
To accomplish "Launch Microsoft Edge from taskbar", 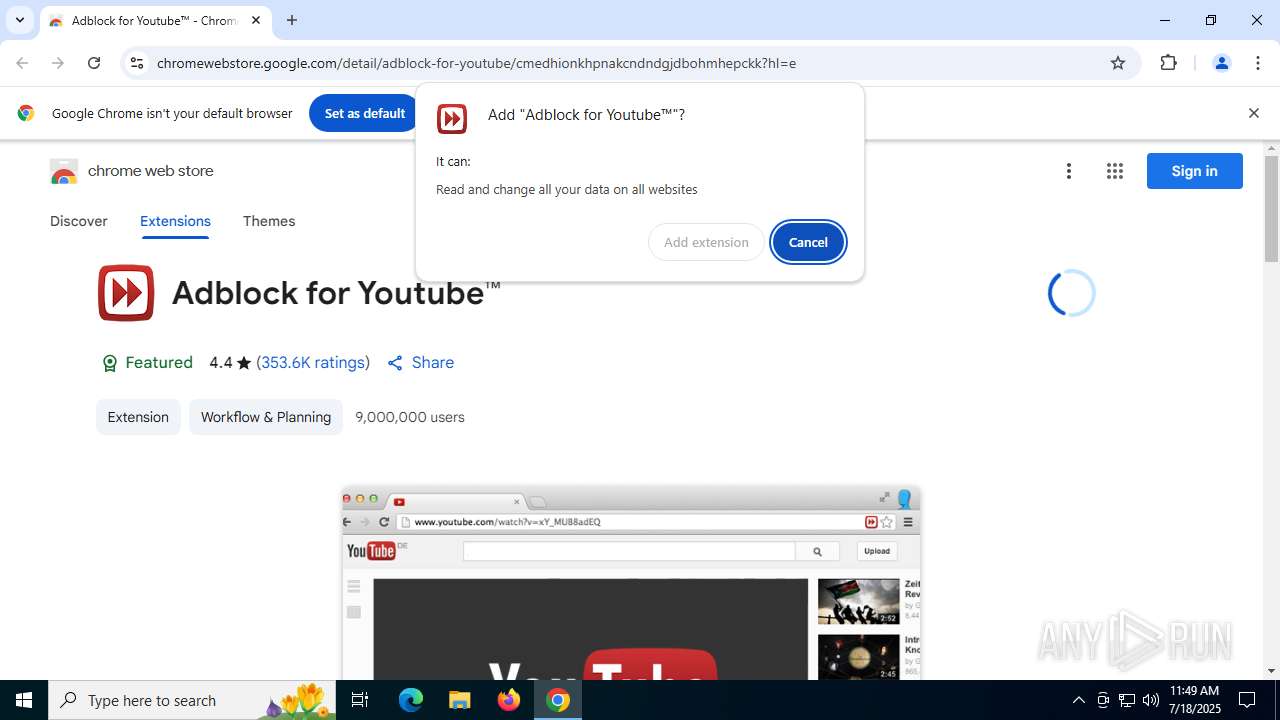I will [x=411, y=700].
